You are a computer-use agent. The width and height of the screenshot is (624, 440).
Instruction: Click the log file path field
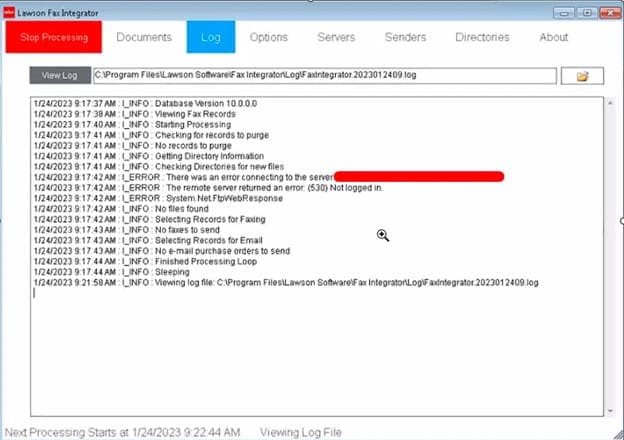[x=325, y=75]
